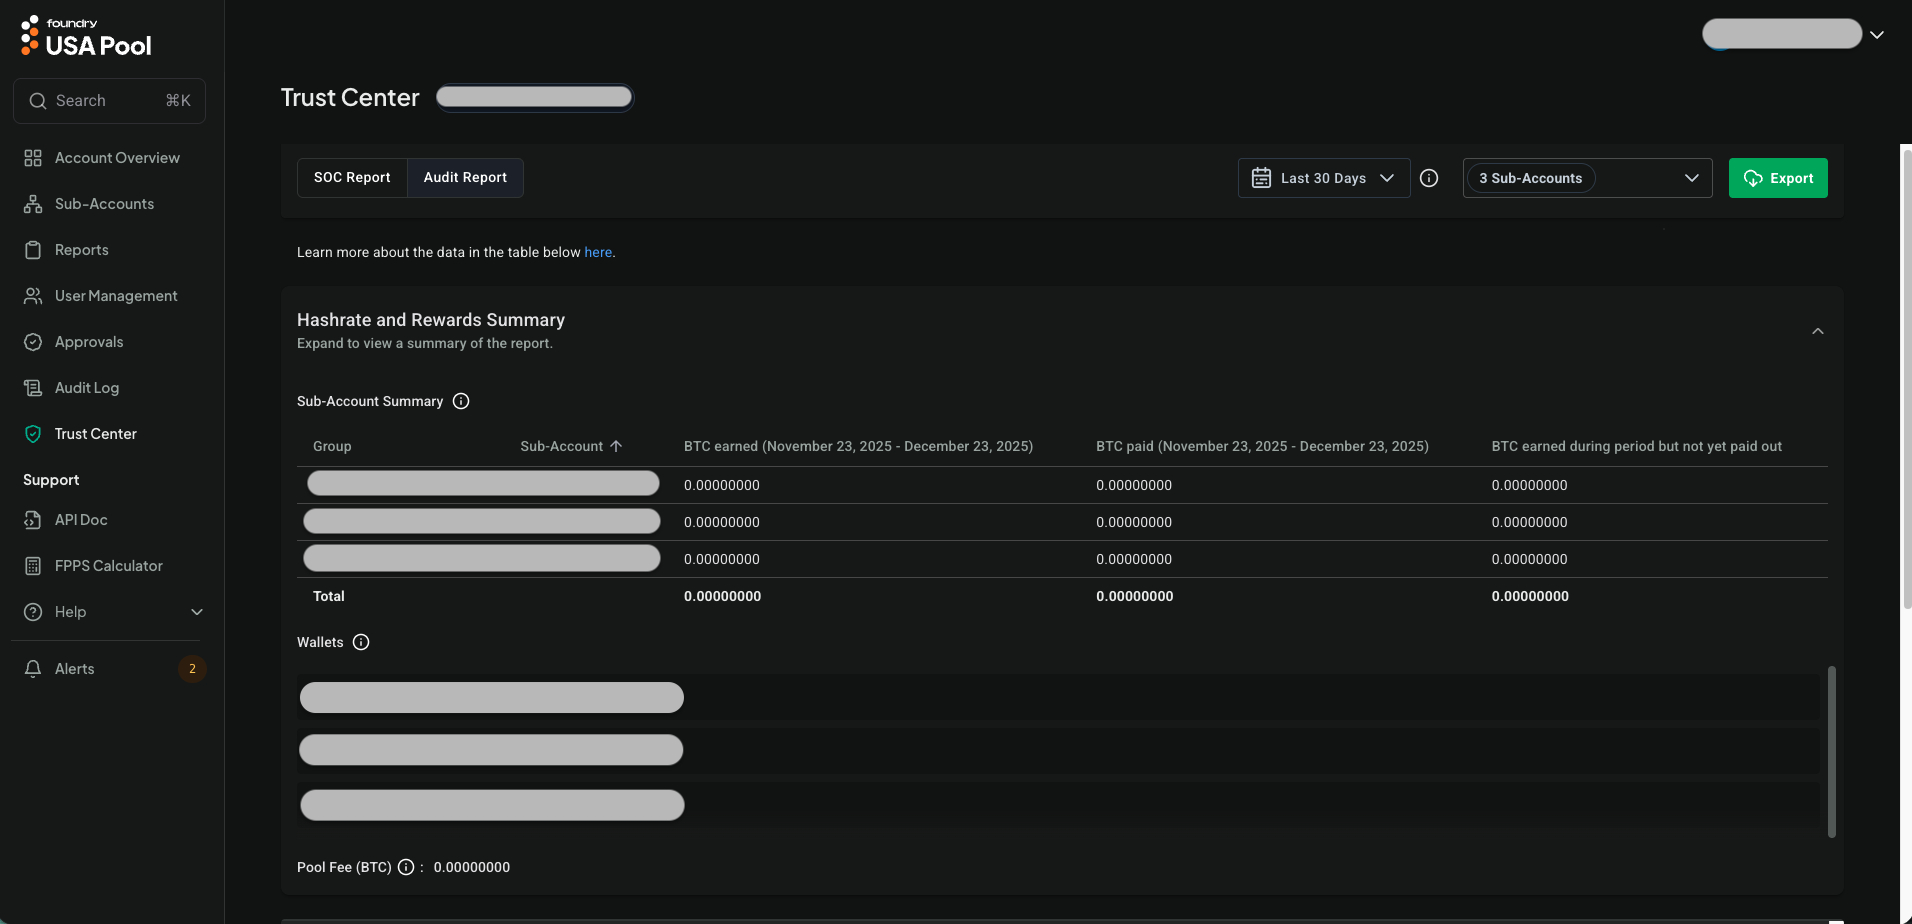Open the Last 30 Days dropdown
1912x924 pixels.
tap(1323, 178)
